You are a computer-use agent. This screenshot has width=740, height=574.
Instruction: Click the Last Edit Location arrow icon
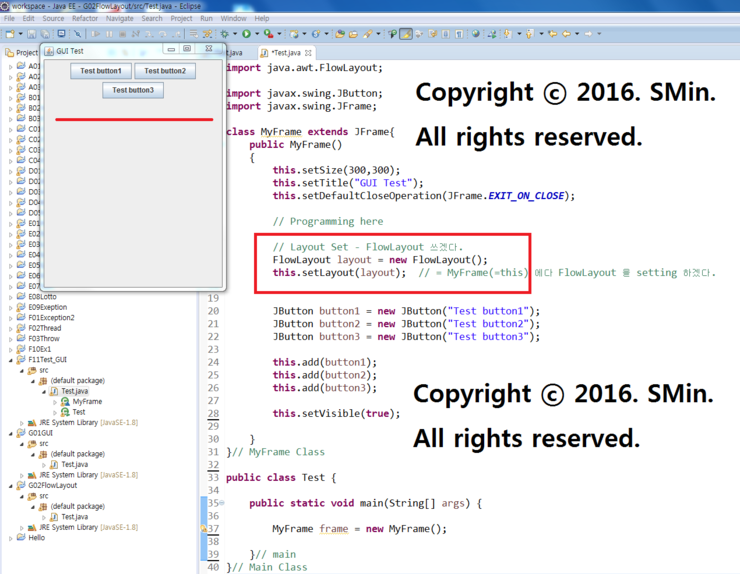point(553,34)
